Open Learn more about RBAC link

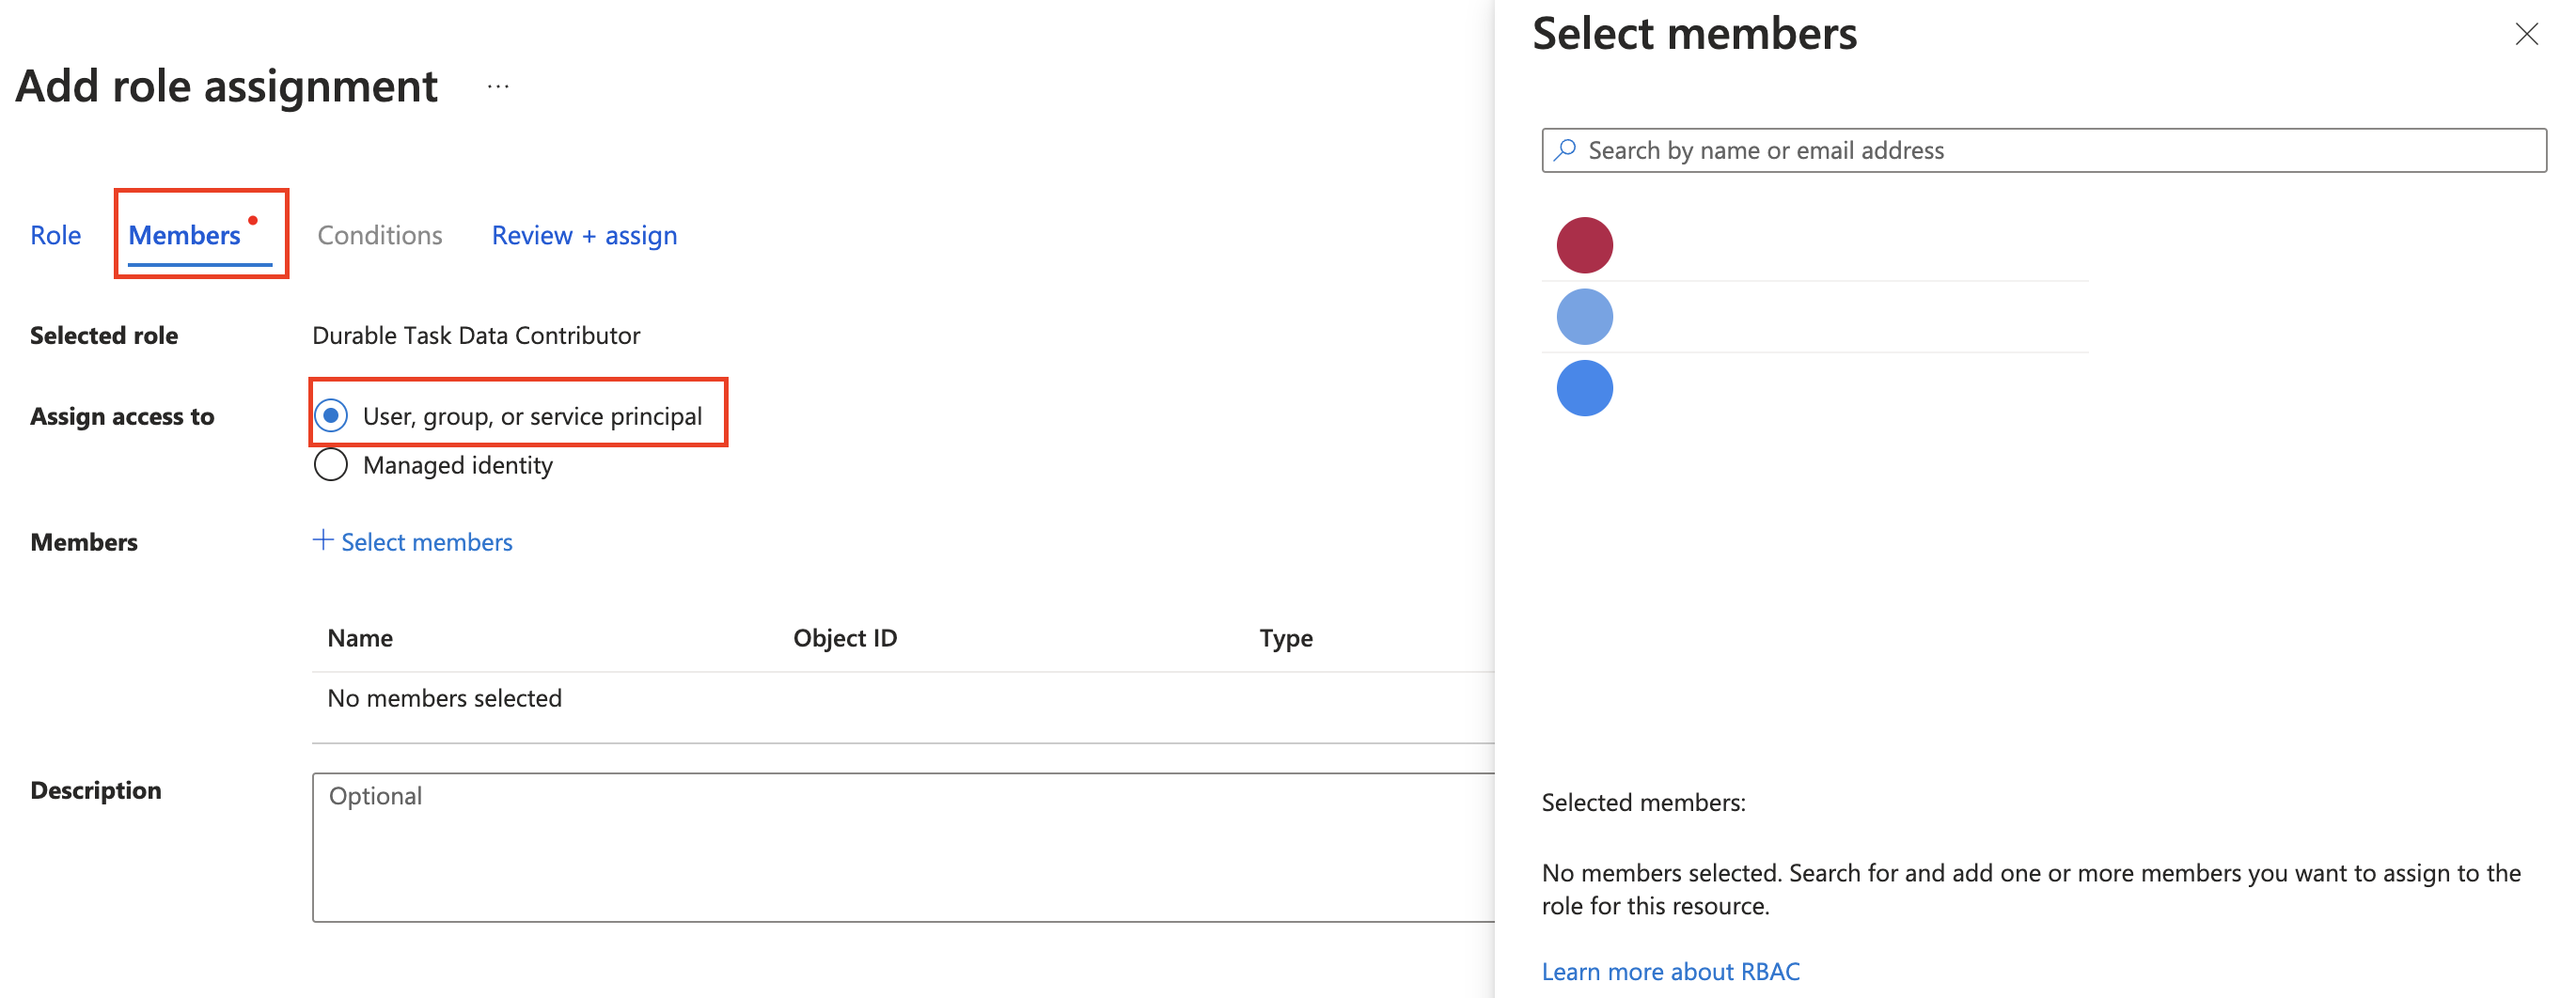(x=1670, y=971)
